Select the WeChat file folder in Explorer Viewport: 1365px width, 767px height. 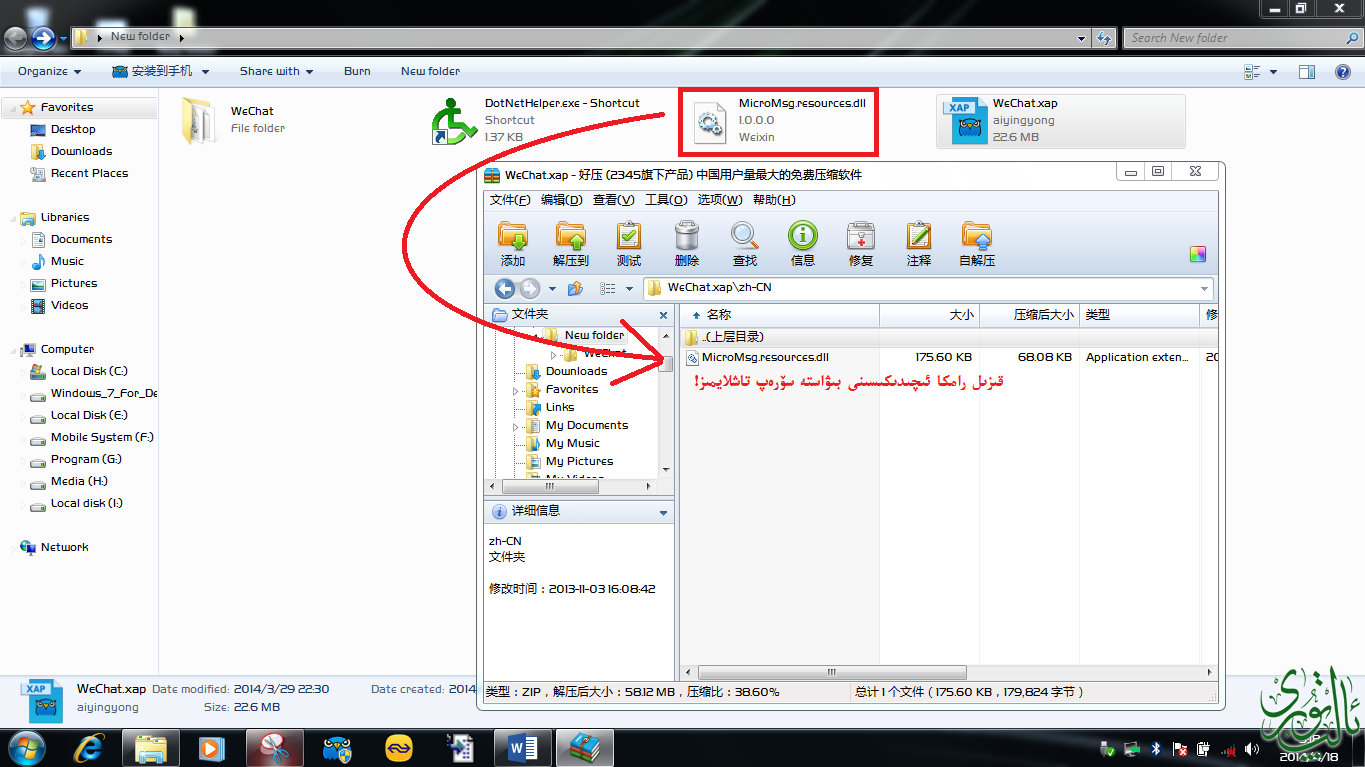[234, 120]
